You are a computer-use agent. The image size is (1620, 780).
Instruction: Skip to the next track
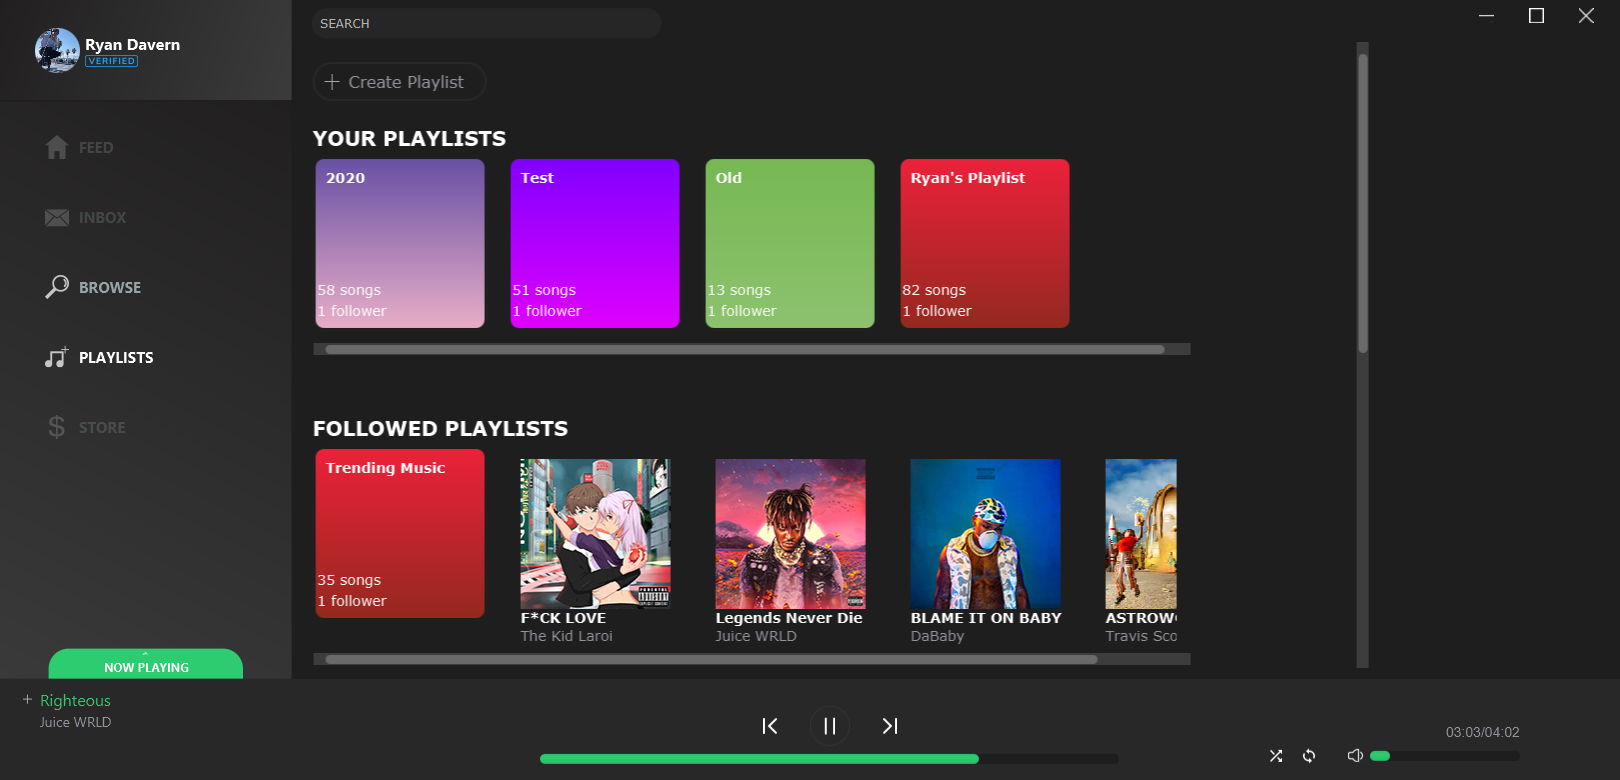(889, 726)
